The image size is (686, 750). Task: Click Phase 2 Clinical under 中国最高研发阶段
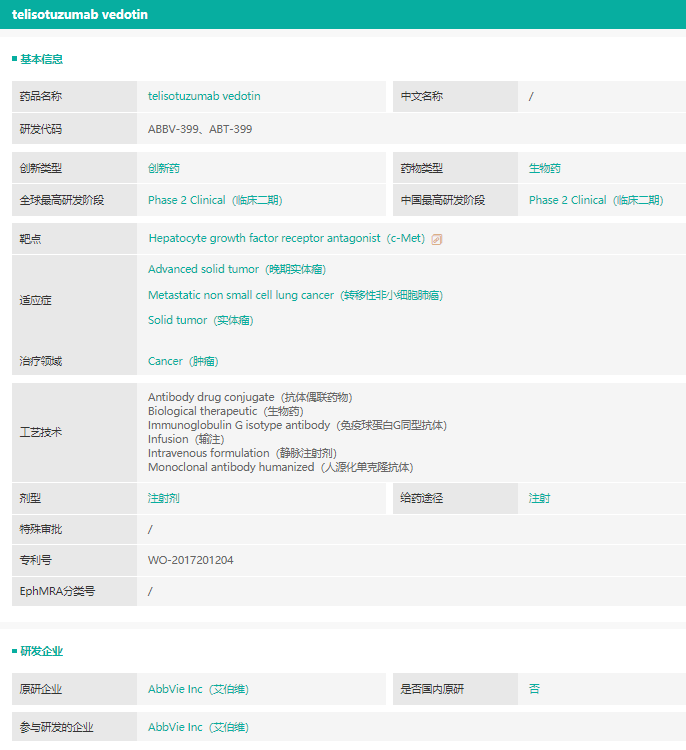pos(595,200)
